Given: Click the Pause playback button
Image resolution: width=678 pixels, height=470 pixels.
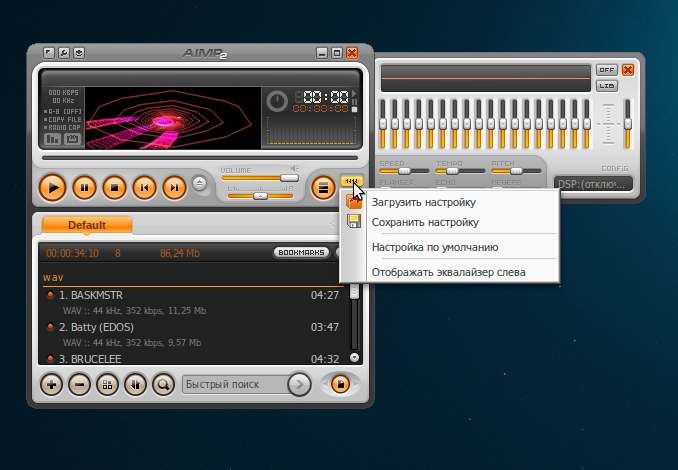Looking at the screenshot, I should pyautogui.click(x=84, y=186).
